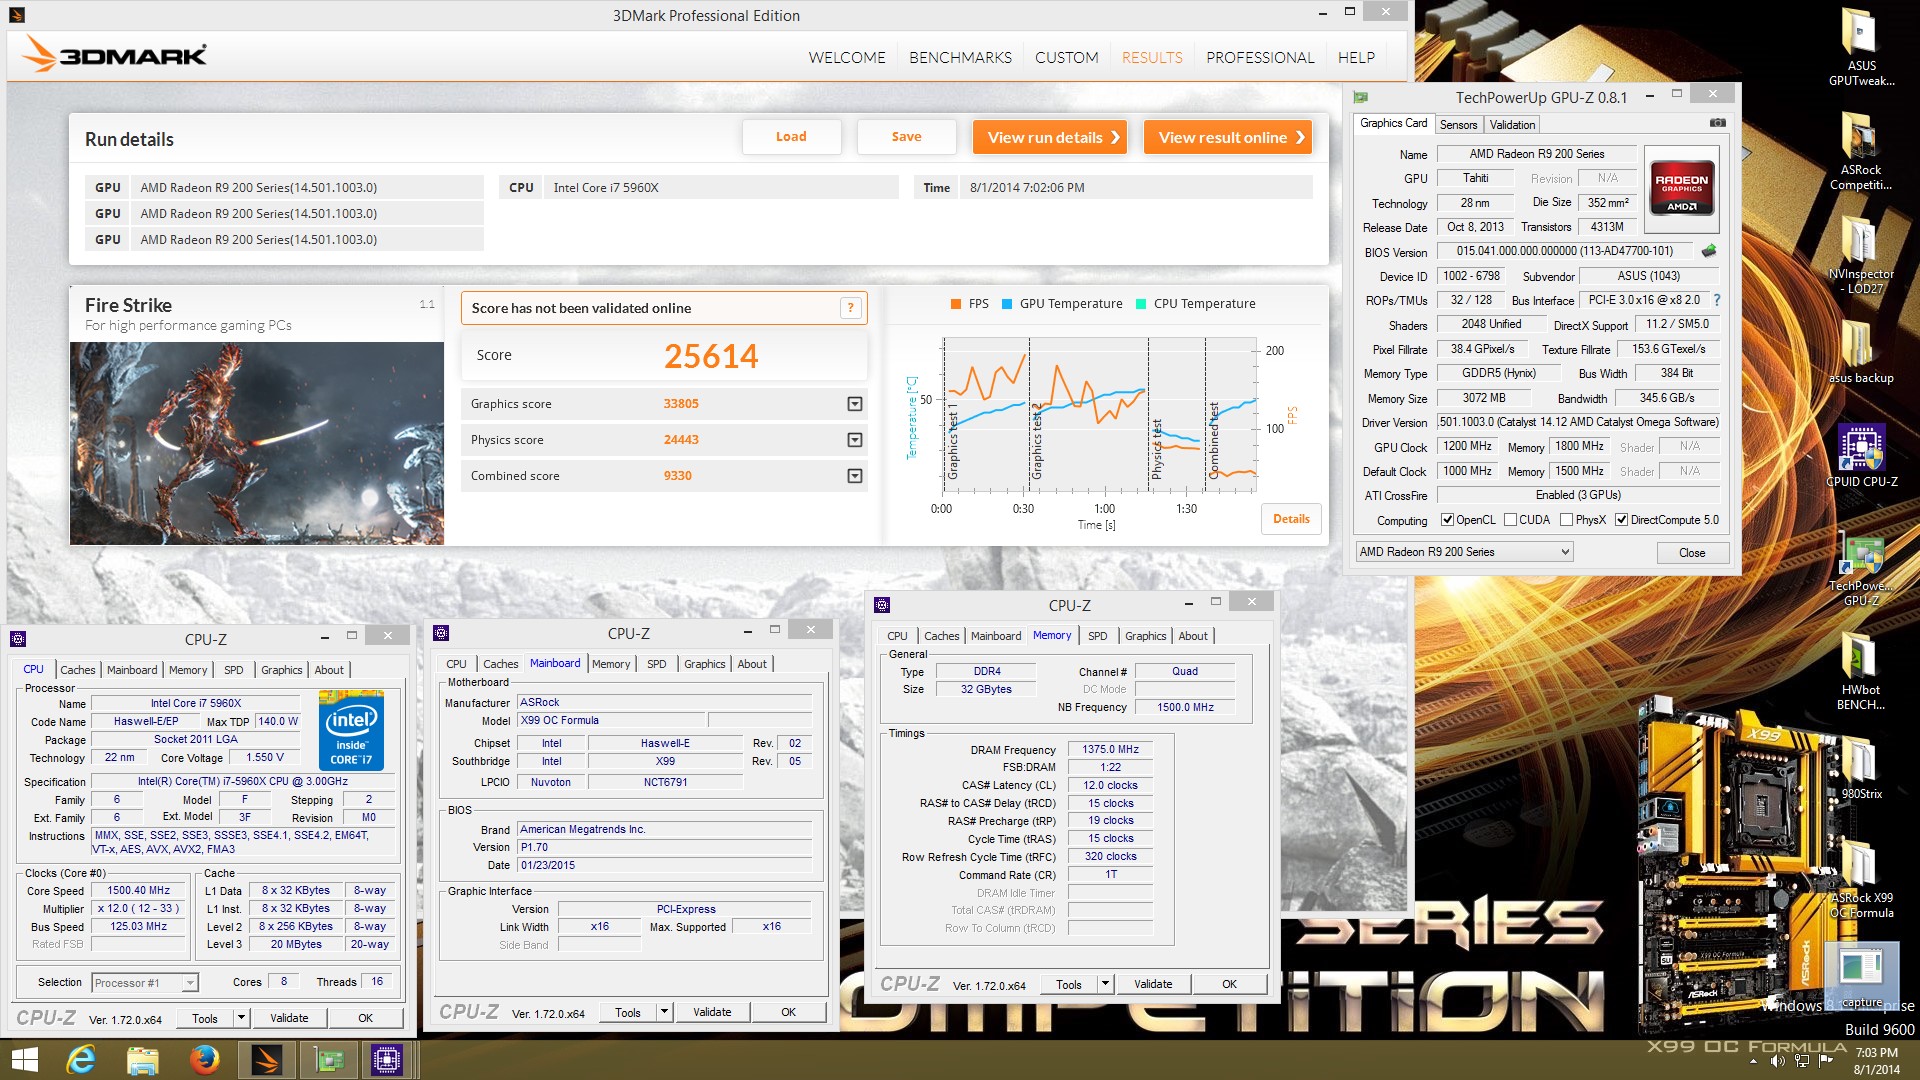
Task: Open GPU selection dropdown in GPU-Z
Action: point(1464,552)
